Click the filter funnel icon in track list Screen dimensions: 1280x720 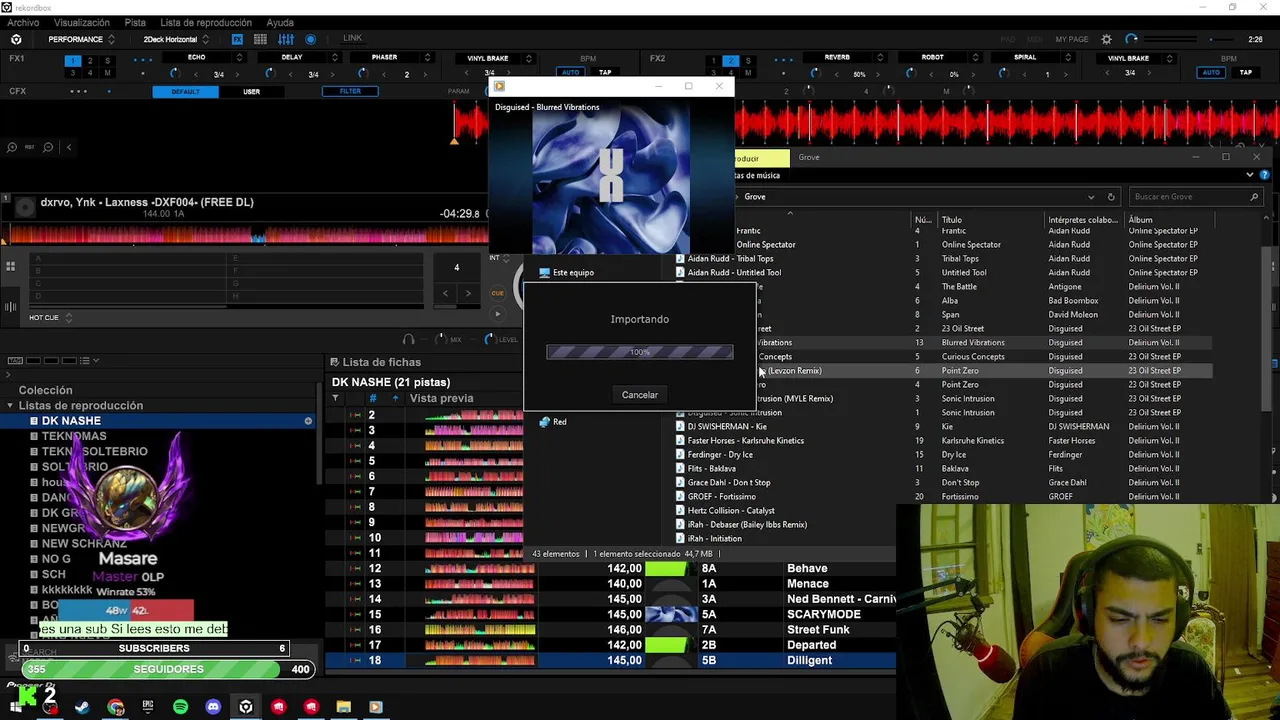[335, 398]
